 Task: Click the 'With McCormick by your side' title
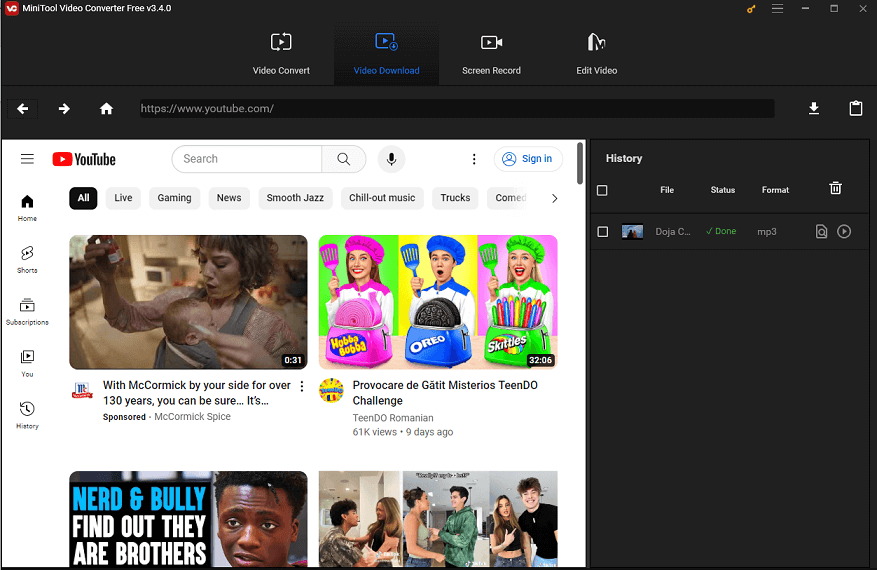pos(197,393)
